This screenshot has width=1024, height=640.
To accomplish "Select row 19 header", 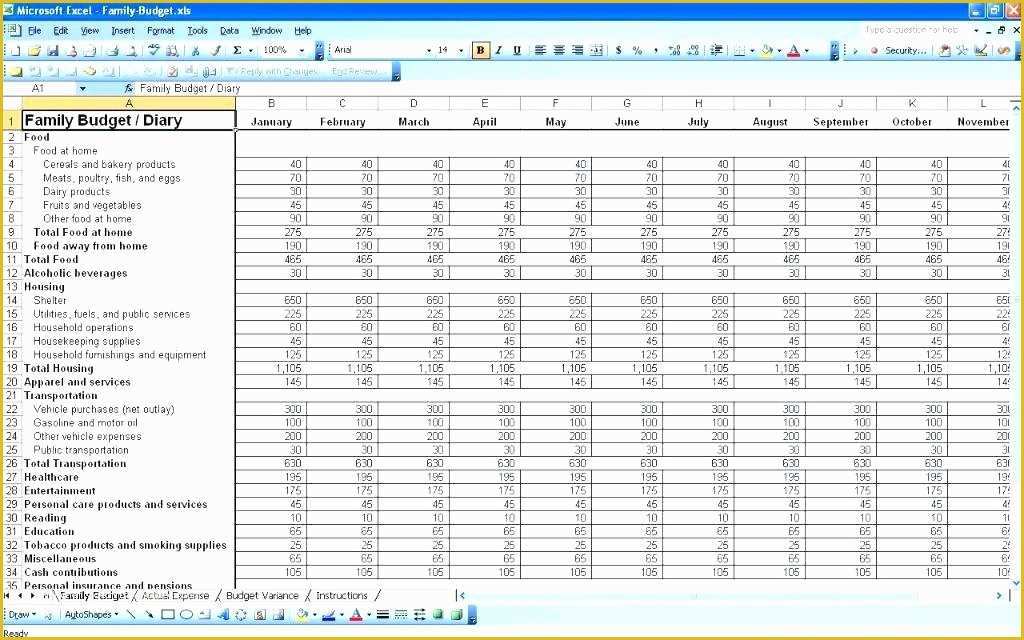I will 12,368.
